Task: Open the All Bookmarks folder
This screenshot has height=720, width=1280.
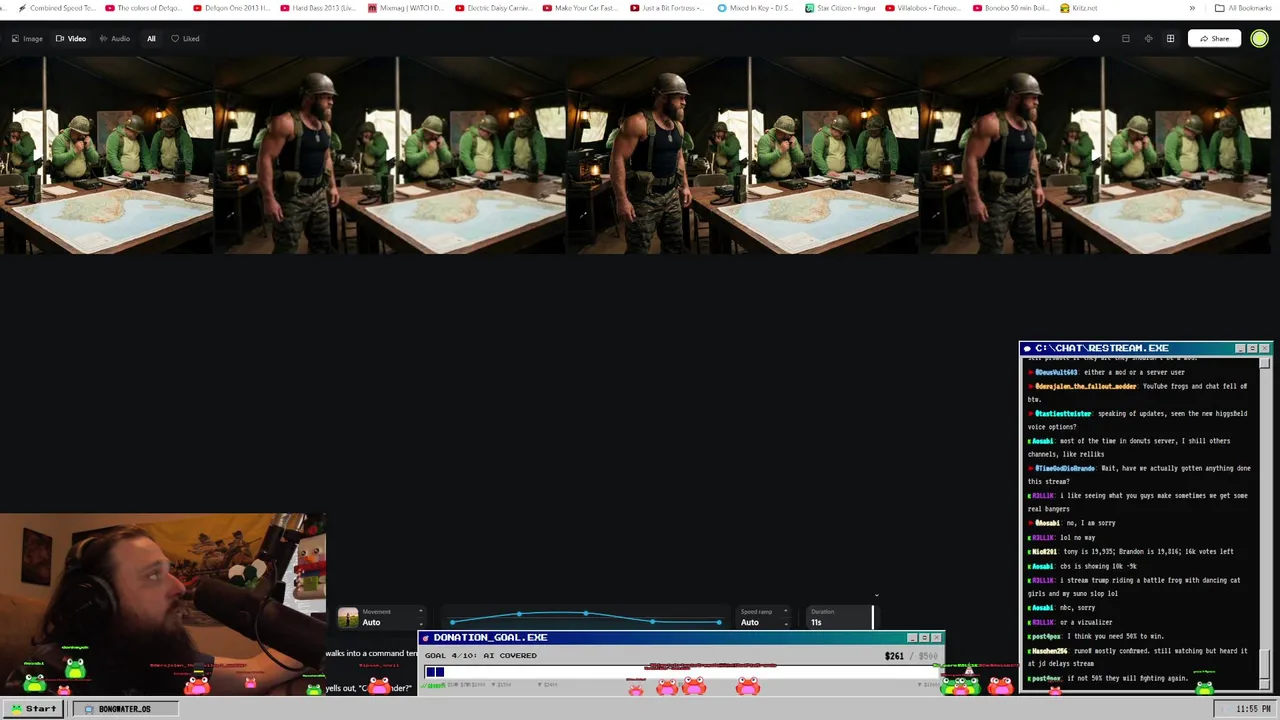Action: pos(1243,8)
